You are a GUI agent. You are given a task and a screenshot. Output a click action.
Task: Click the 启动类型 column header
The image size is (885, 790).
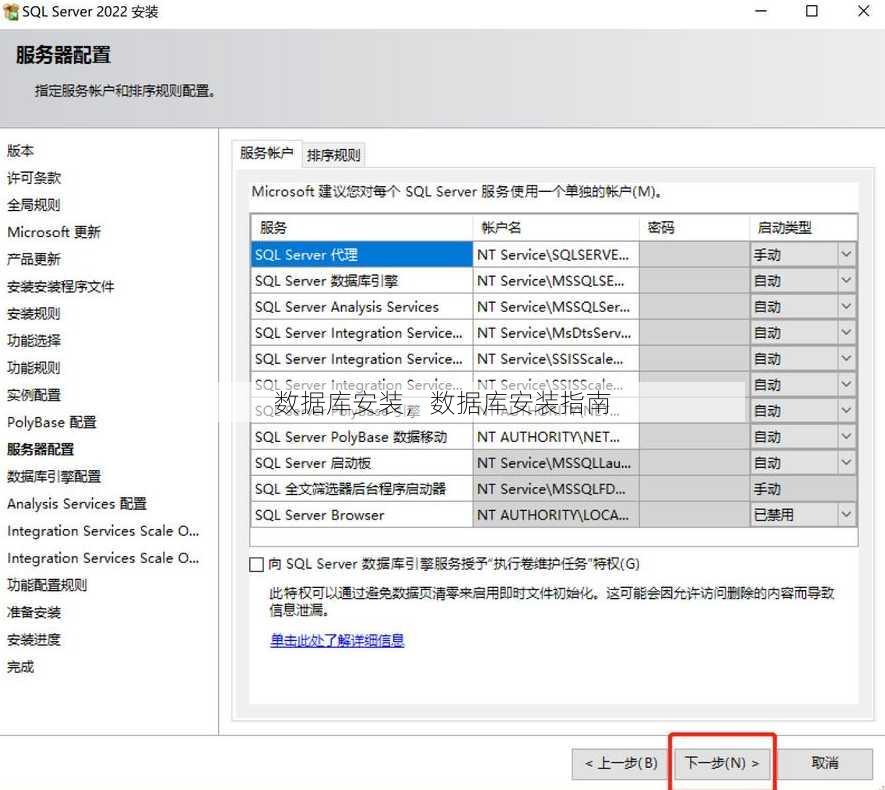coord(803,227)
